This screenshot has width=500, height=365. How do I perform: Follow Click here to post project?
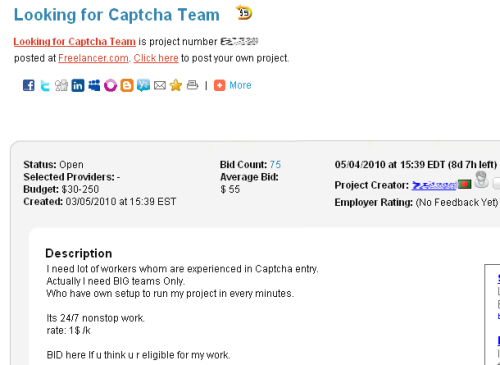156,58
